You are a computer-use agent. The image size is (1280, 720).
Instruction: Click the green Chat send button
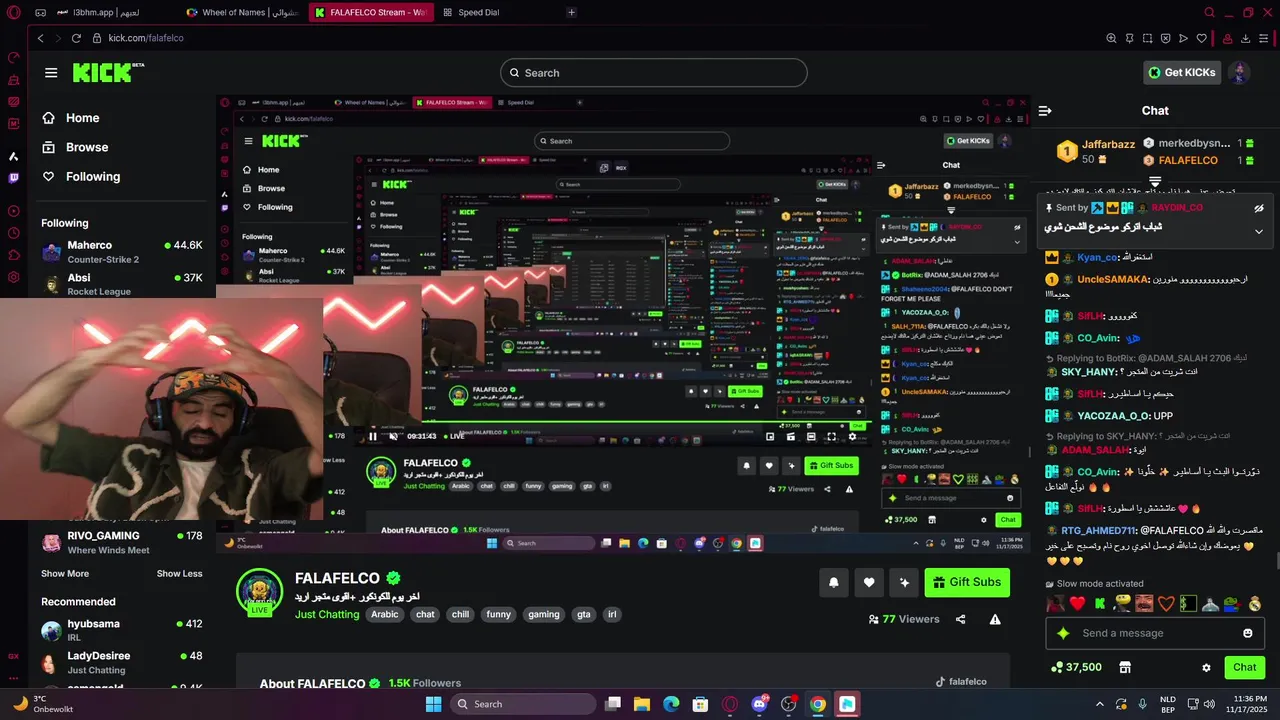click(1245, 667)
